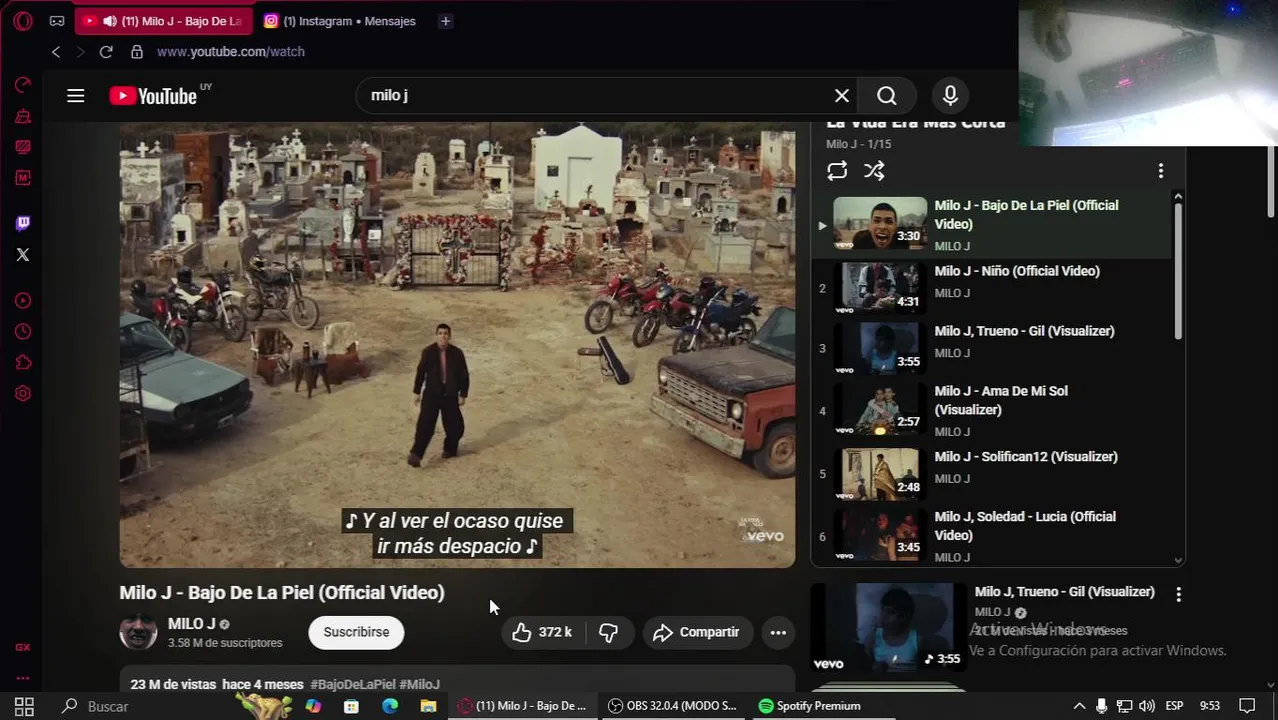Open Extensions cube icon in Opera sidebar

click(x=23, y=363)
